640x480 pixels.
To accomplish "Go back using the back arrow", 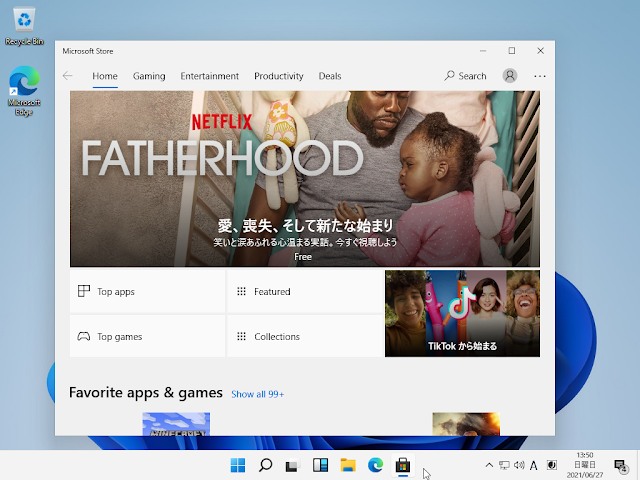I will click(68, 76).
